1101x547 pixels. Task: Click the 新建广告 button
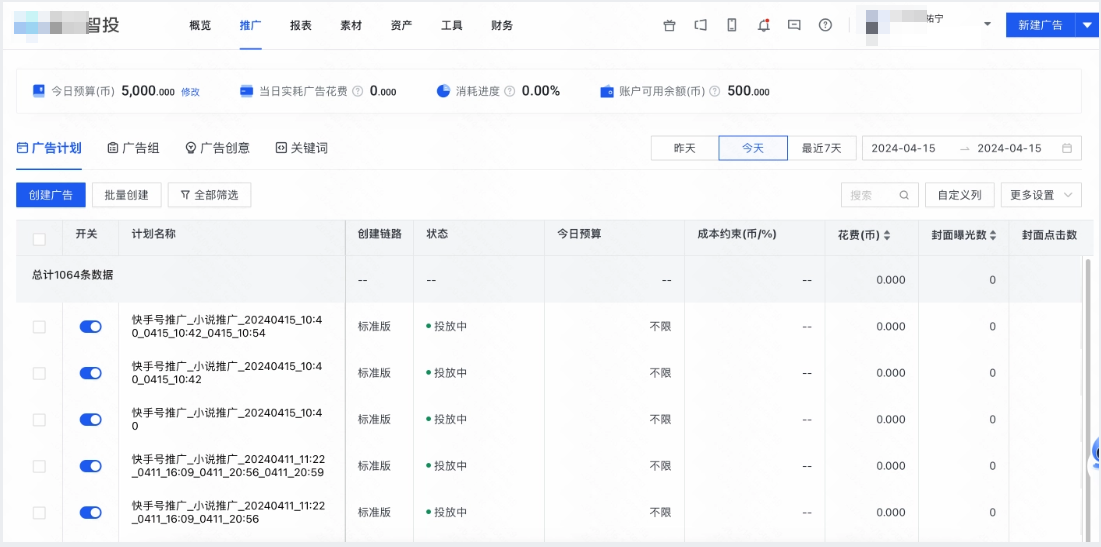(x=1041, y=25)
